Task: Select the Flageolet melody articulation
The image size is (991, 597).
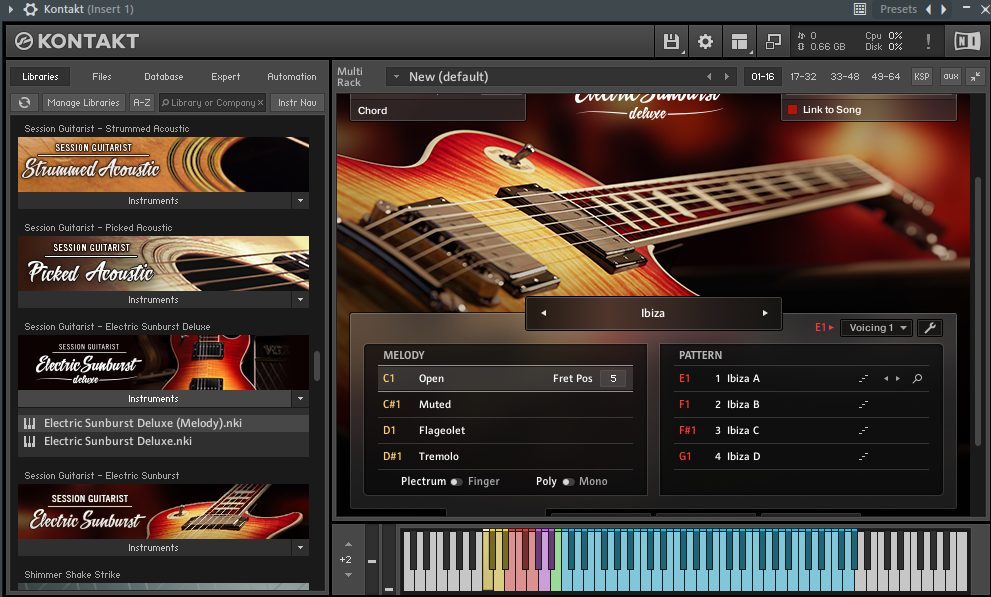Action: [506, 430]
